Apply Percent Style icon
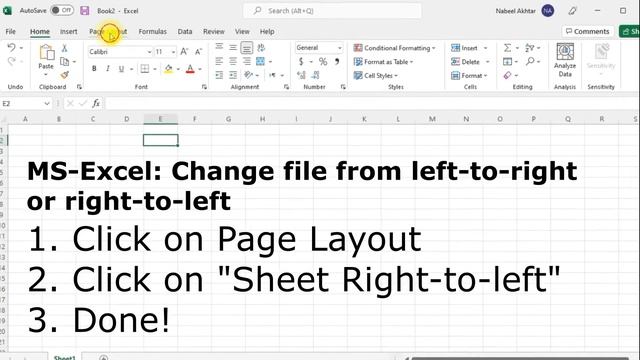 pos(323,61)
